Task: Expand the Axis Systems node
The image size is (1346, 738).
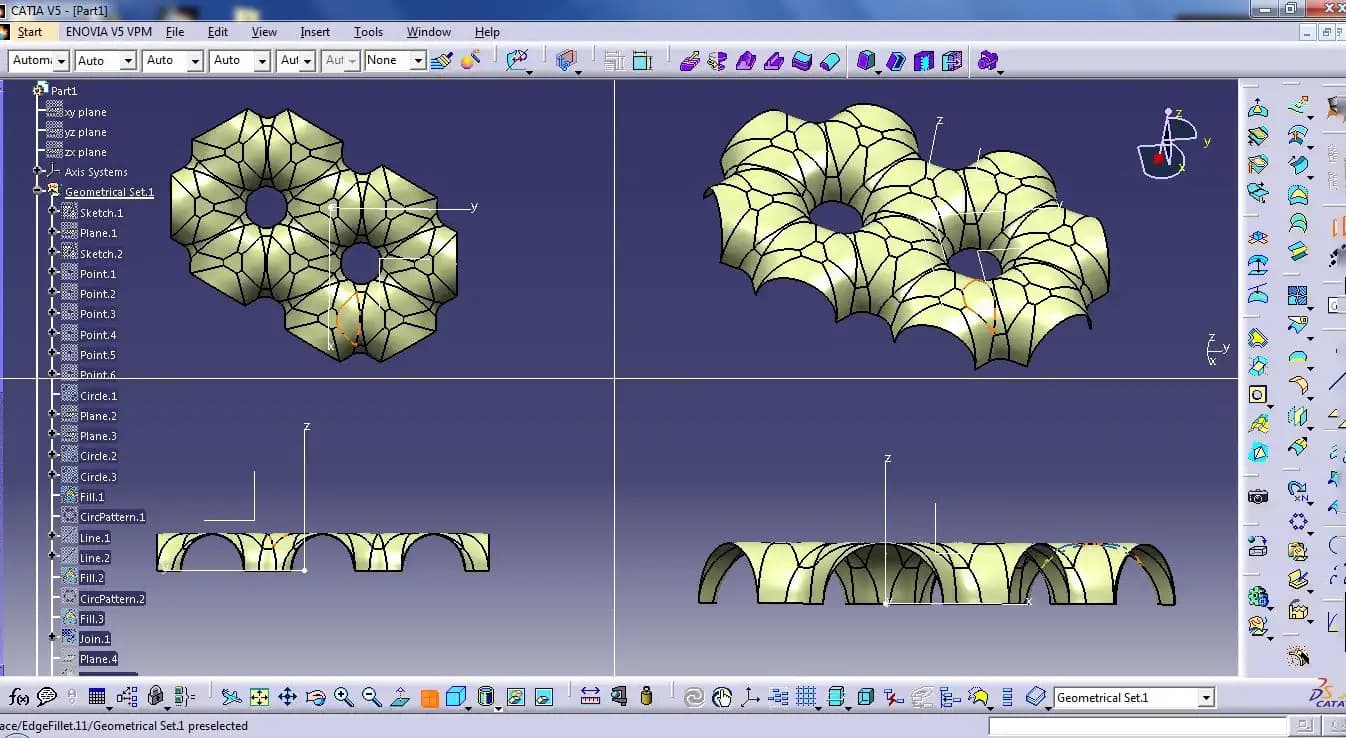Action: point(38,171)
